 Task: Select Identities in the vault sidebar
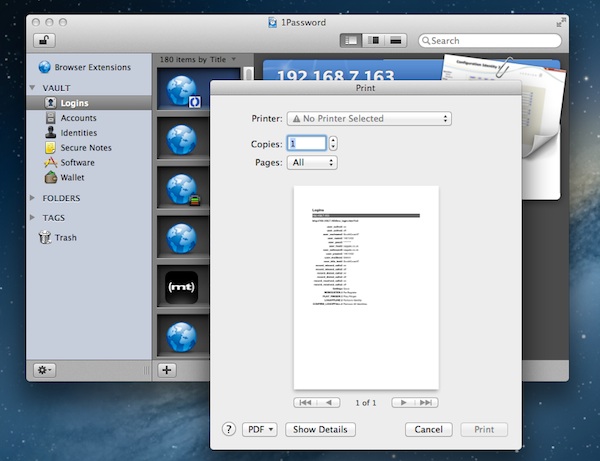pos(71,133)
